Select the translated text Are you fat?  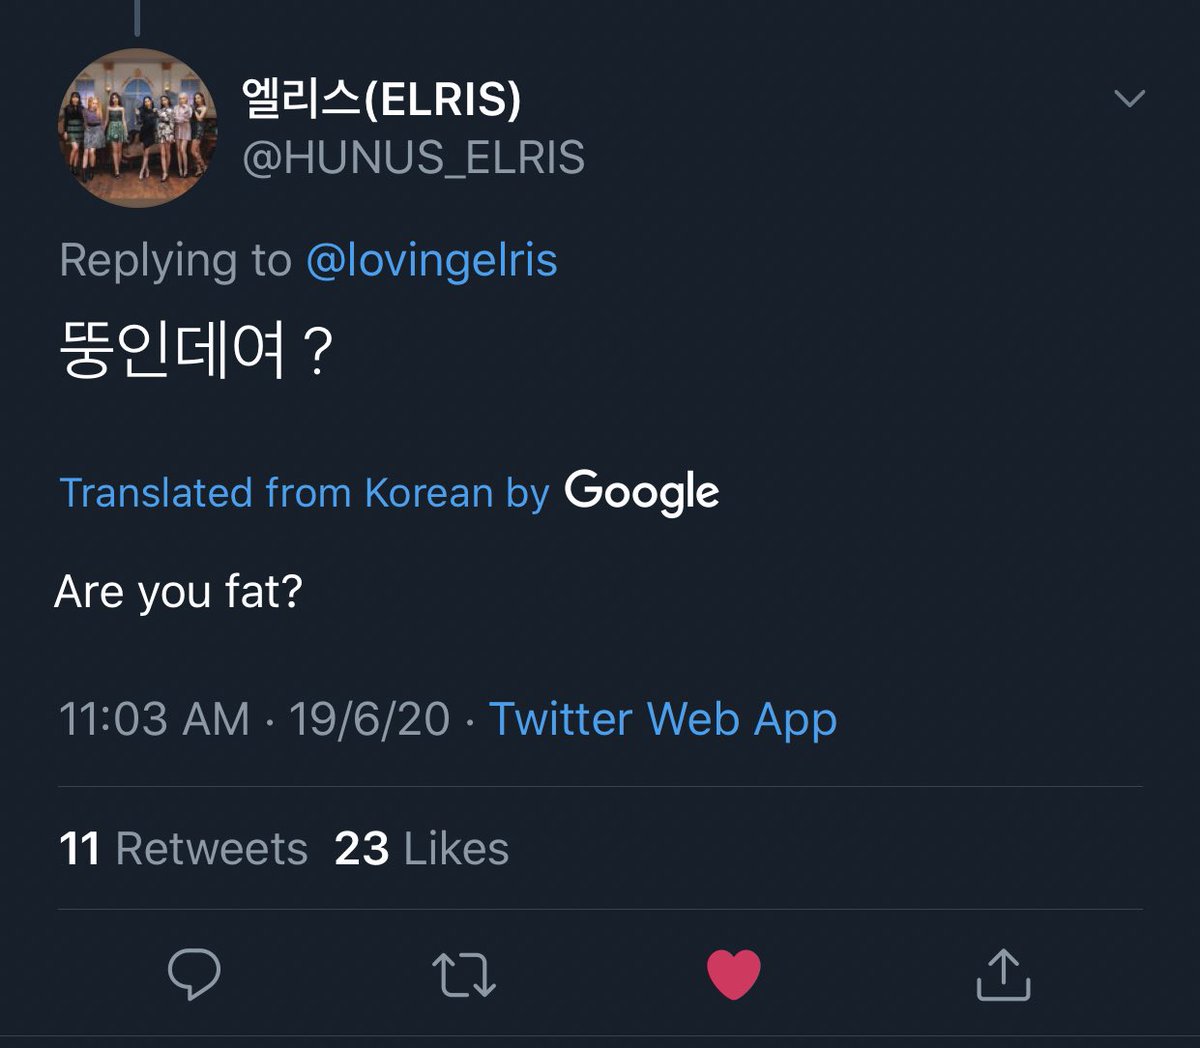(178, 592)
